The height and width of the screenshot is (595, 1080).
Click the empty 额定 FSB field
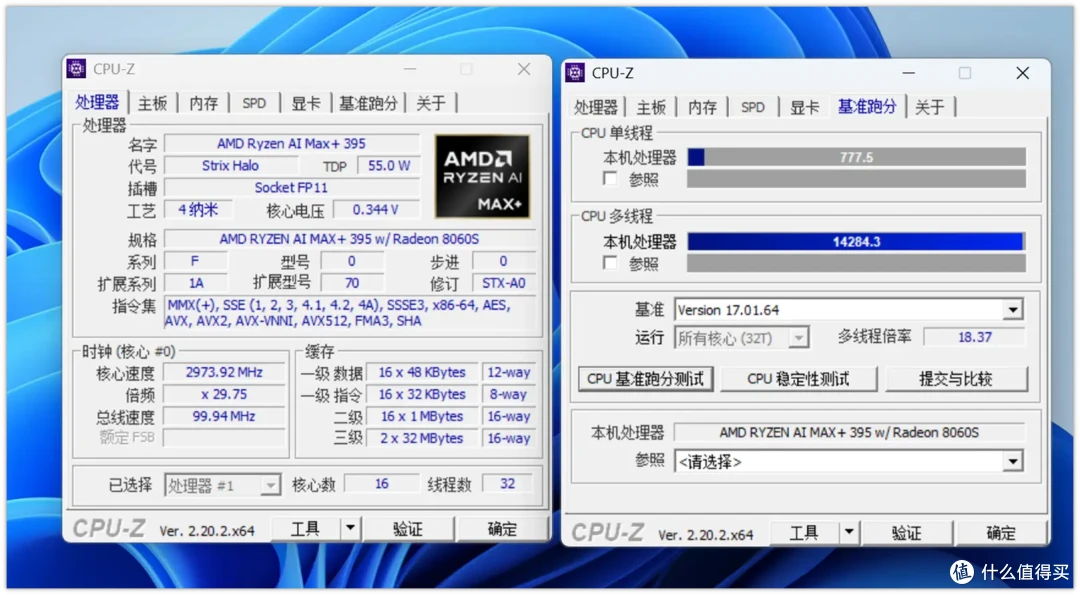click(224, 438)
